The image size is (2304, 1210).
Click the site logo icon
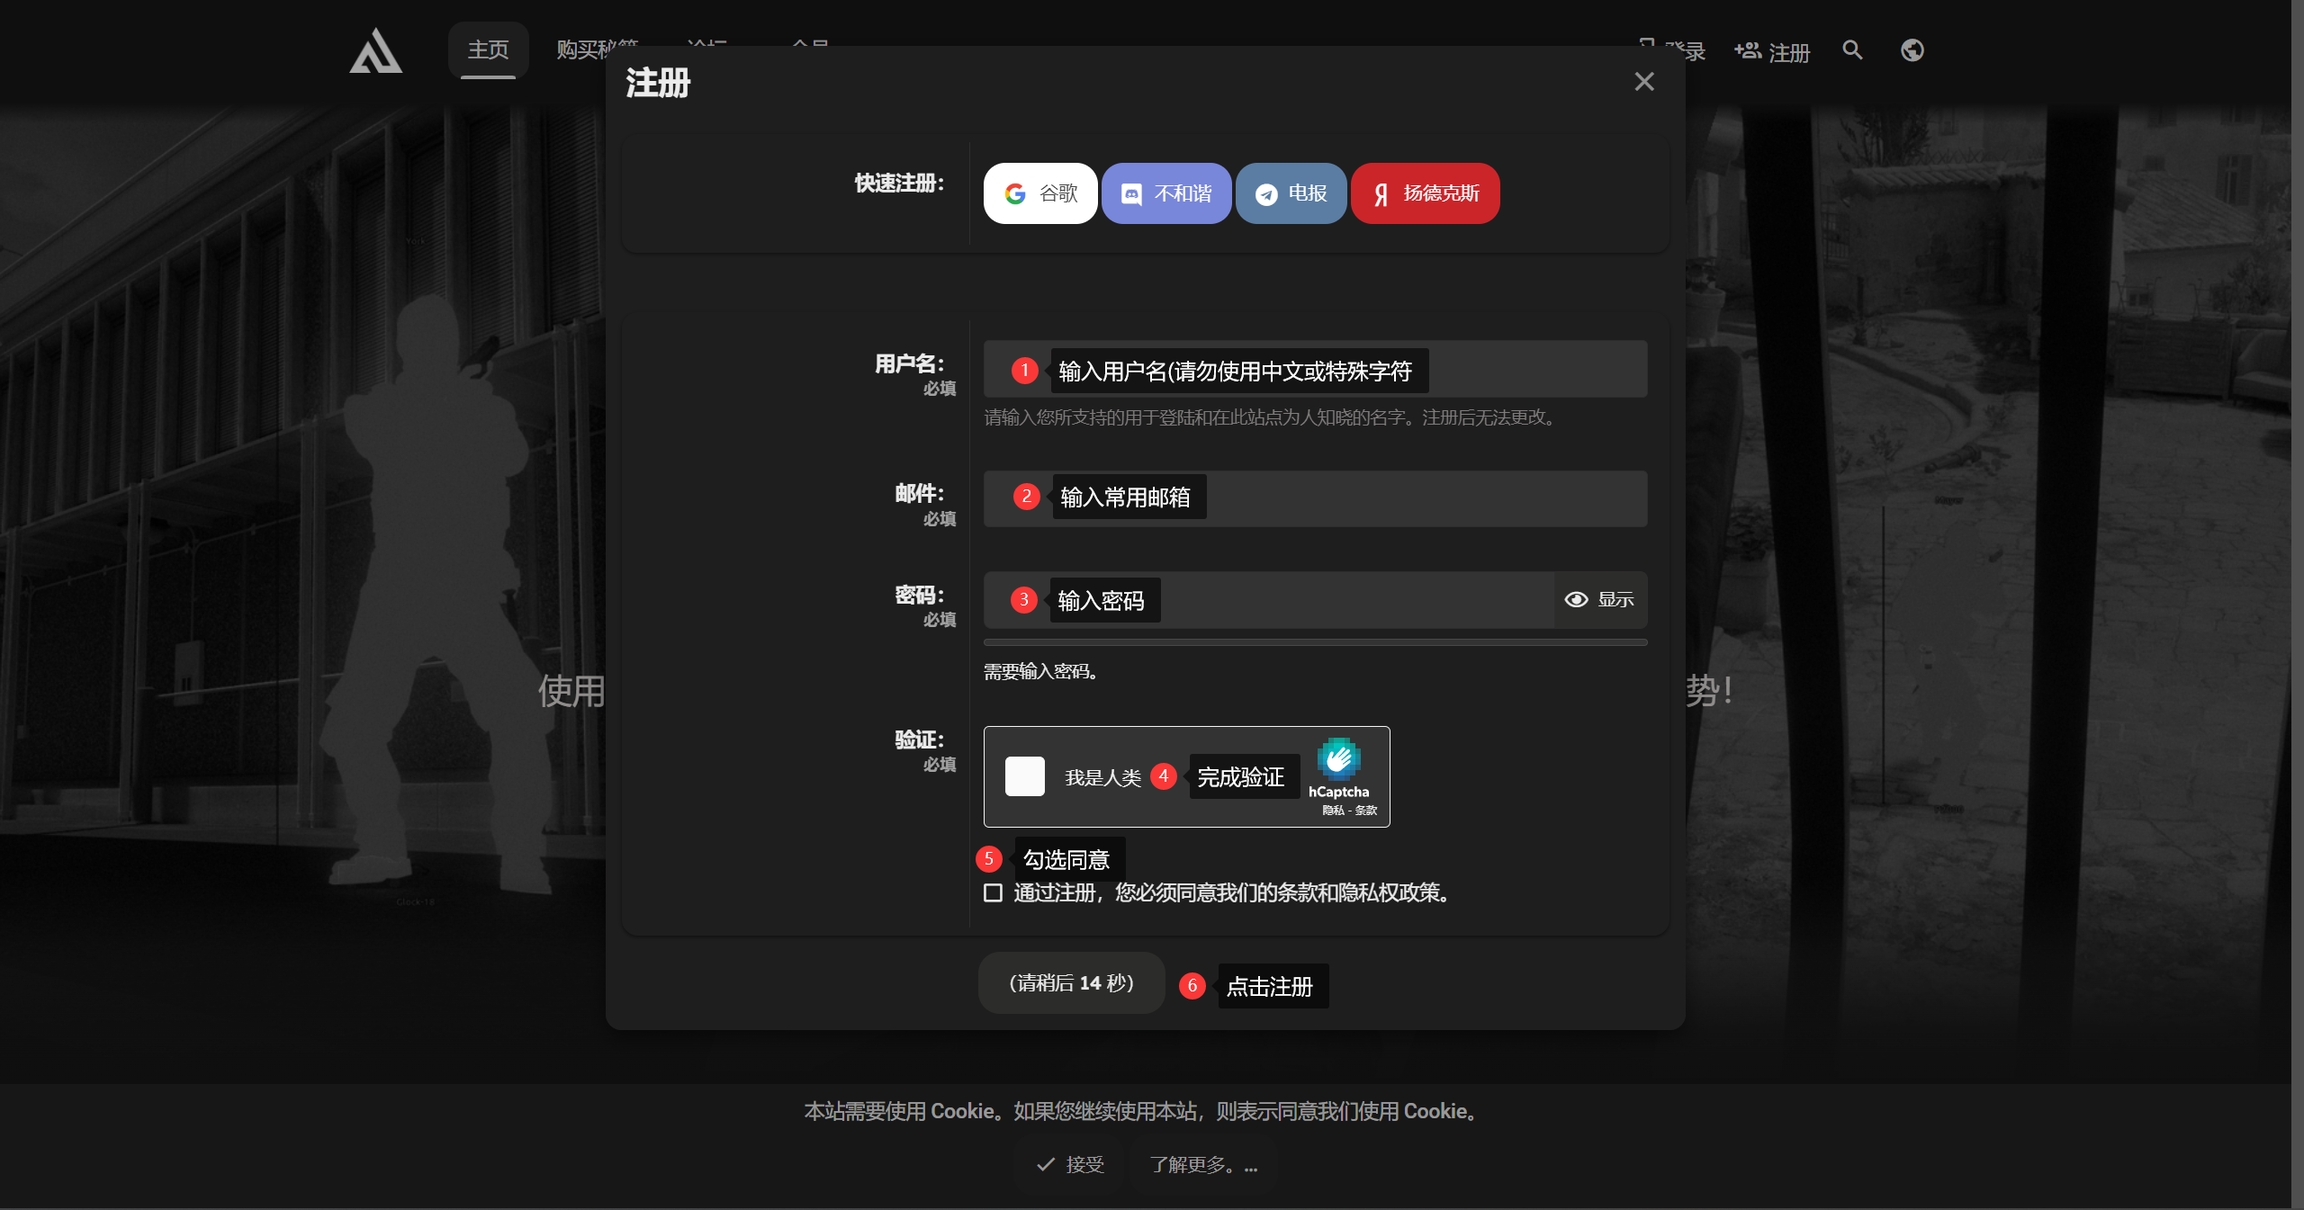click(x=375, y=51)
